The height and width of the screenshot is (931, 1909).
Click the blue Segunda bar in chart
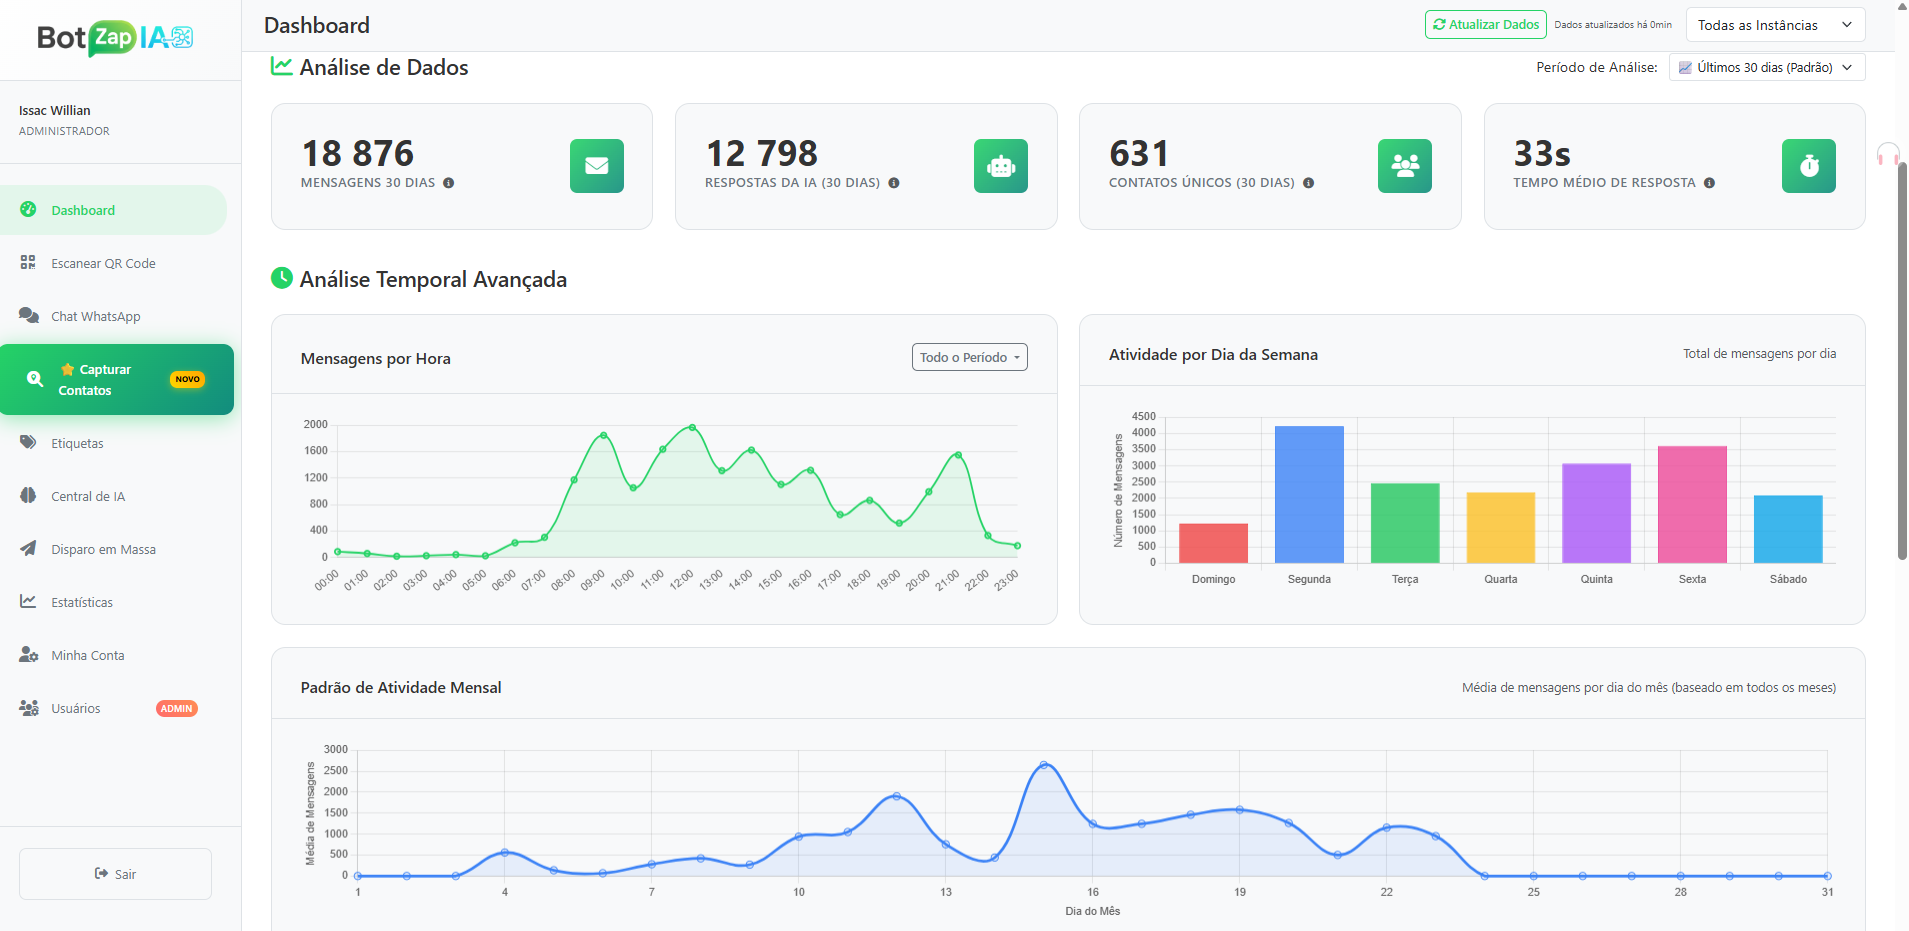click(x=1309, y=495)
